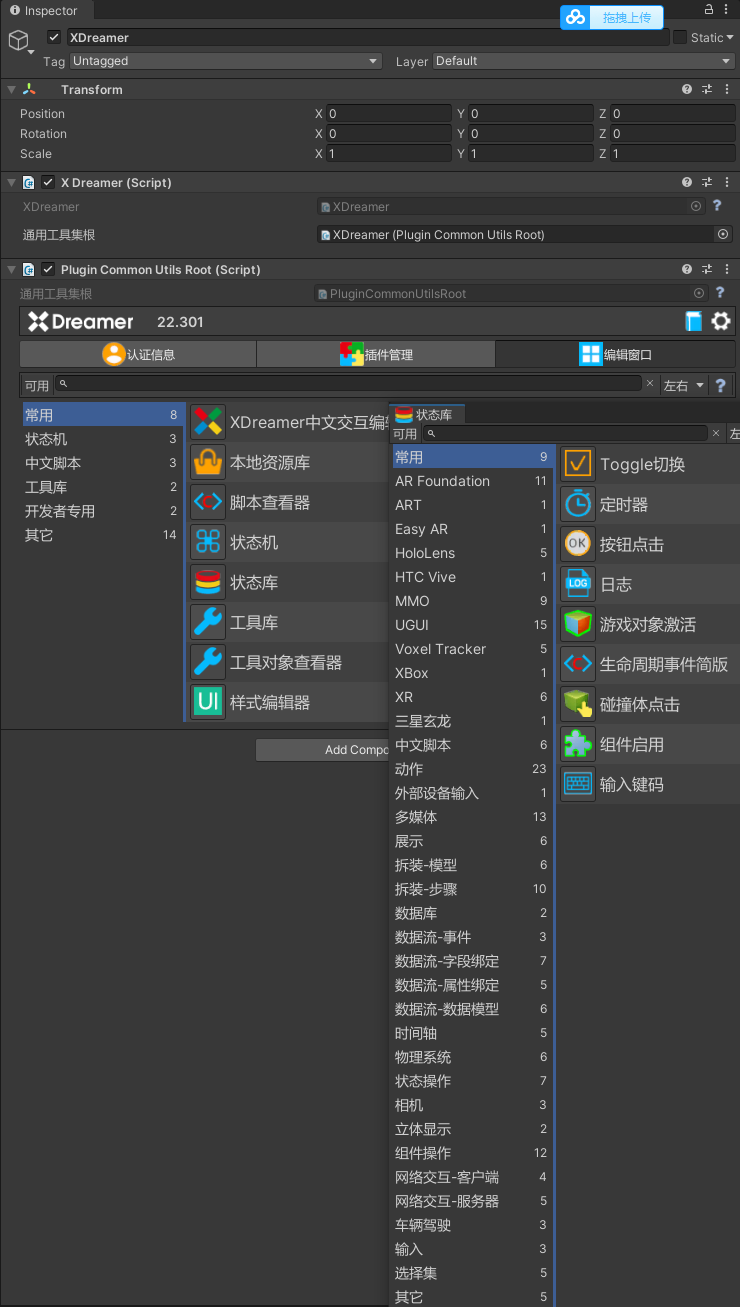Select AR Foundation category
740x1307 pixels.
point(472,481)
